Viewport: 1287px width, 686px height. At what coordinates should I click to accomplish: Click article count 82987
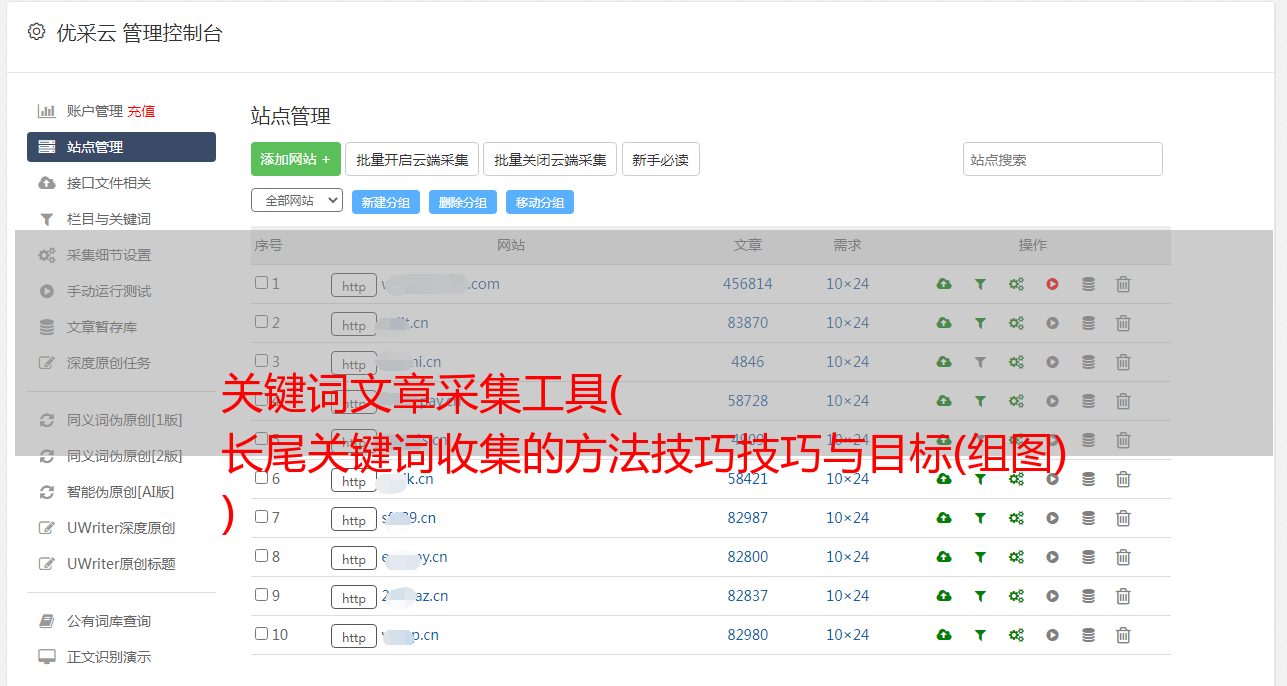748,518
